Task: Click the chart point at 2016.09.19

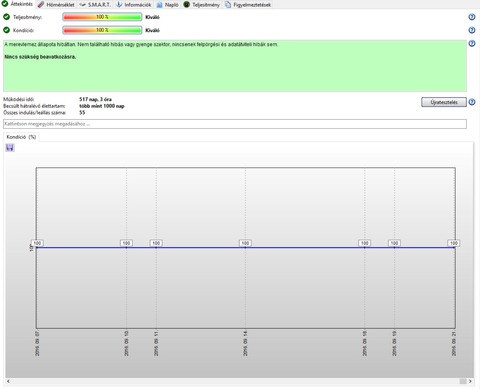Action: (x=394, y=247)
